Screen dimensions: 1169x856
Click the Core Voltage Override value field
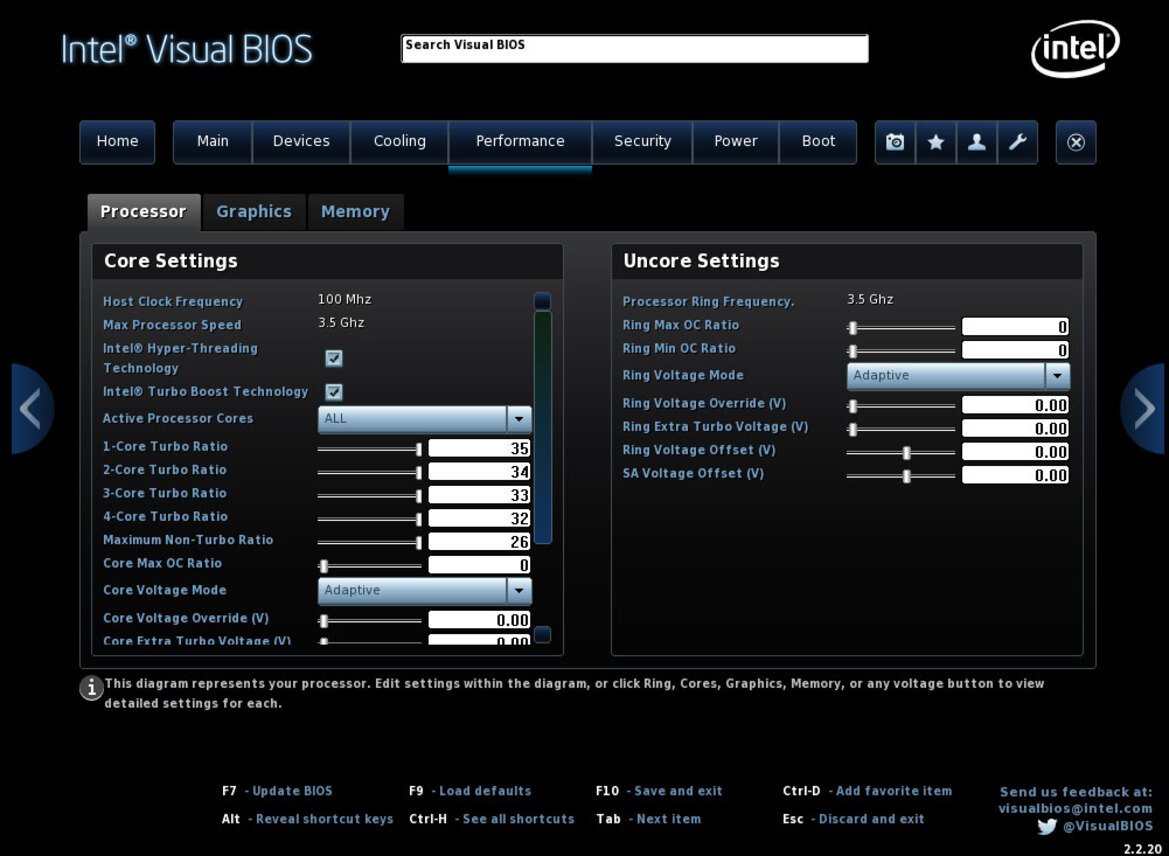479,620
